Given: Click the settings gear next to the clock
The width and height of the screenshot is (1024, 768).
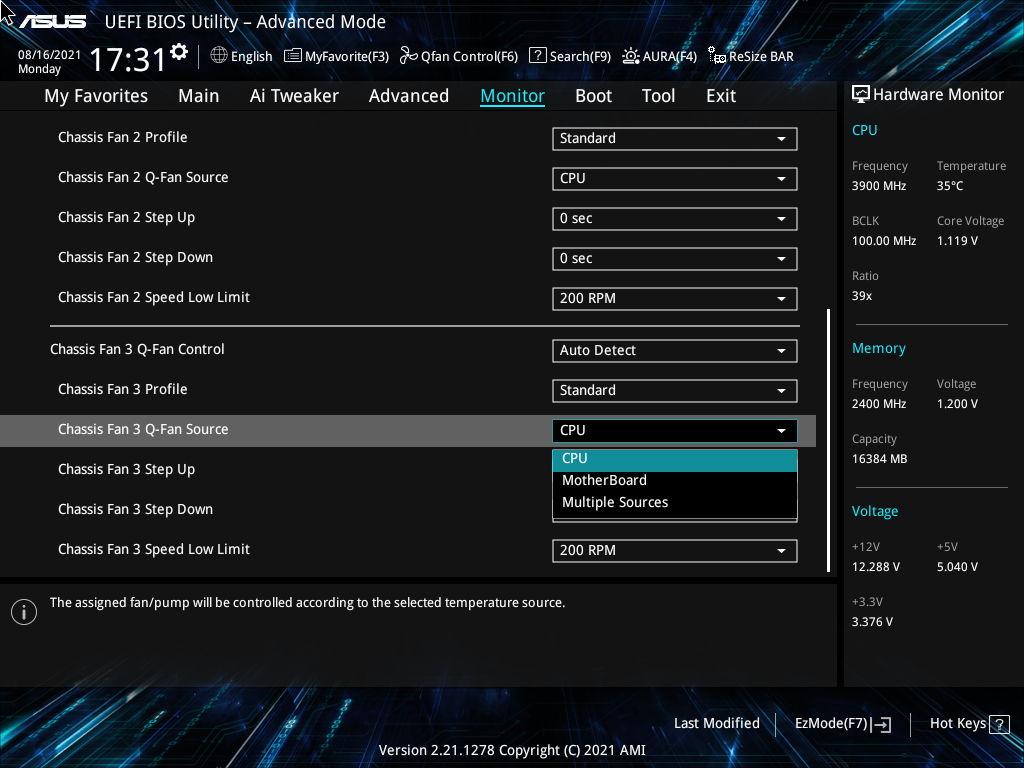Looking at the screenshot, I should click(x=179, y=52).
